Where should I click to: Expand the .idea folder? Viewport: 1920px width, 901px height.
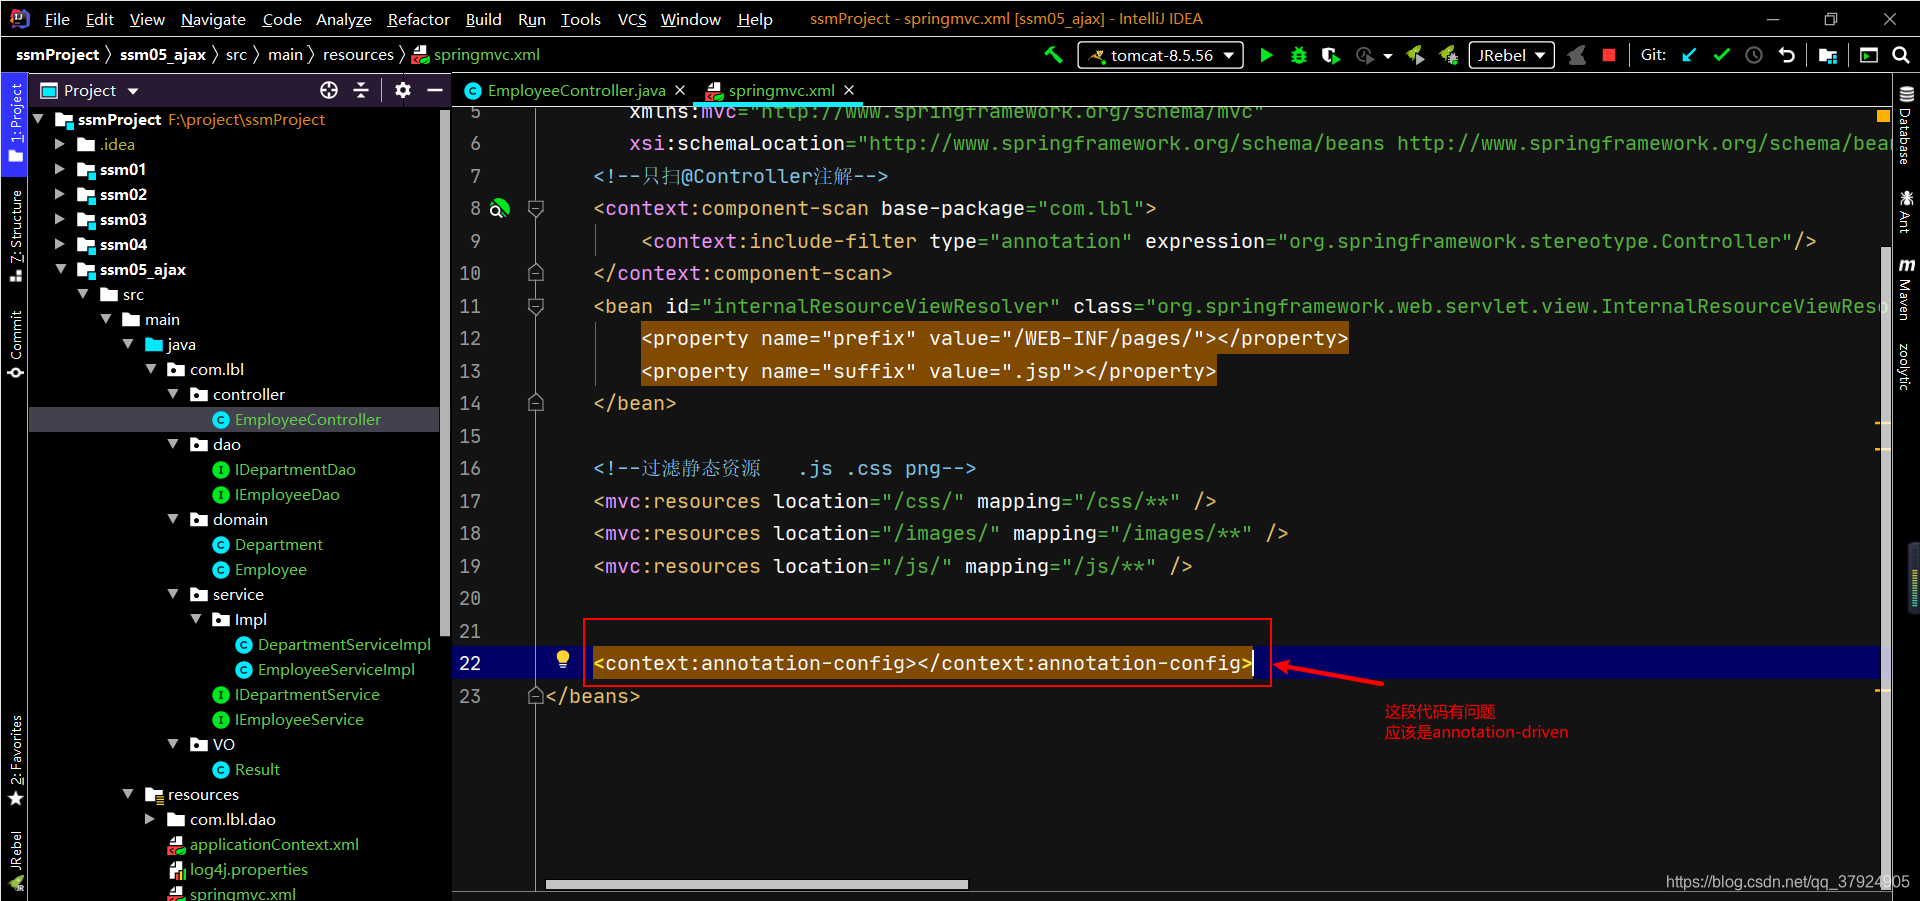60,144
